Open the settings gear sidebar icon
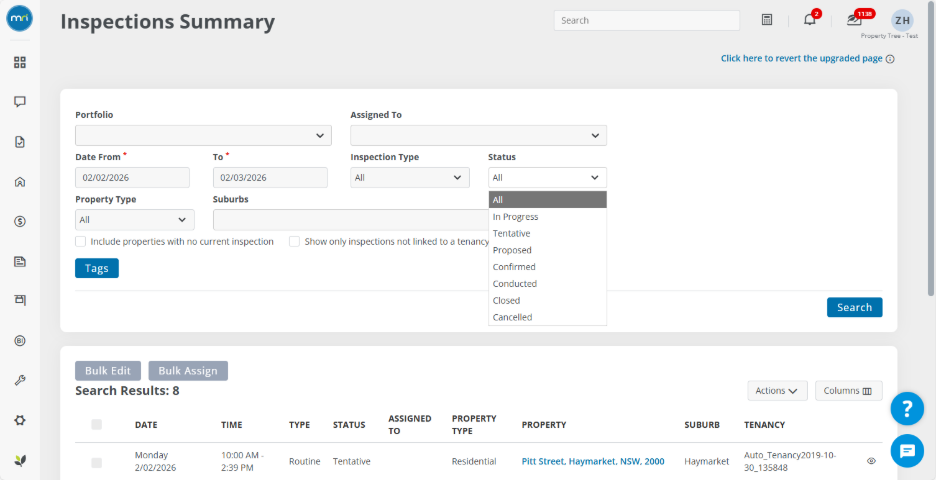This screenshot has height=480, width=936. [x=20, y=420]
